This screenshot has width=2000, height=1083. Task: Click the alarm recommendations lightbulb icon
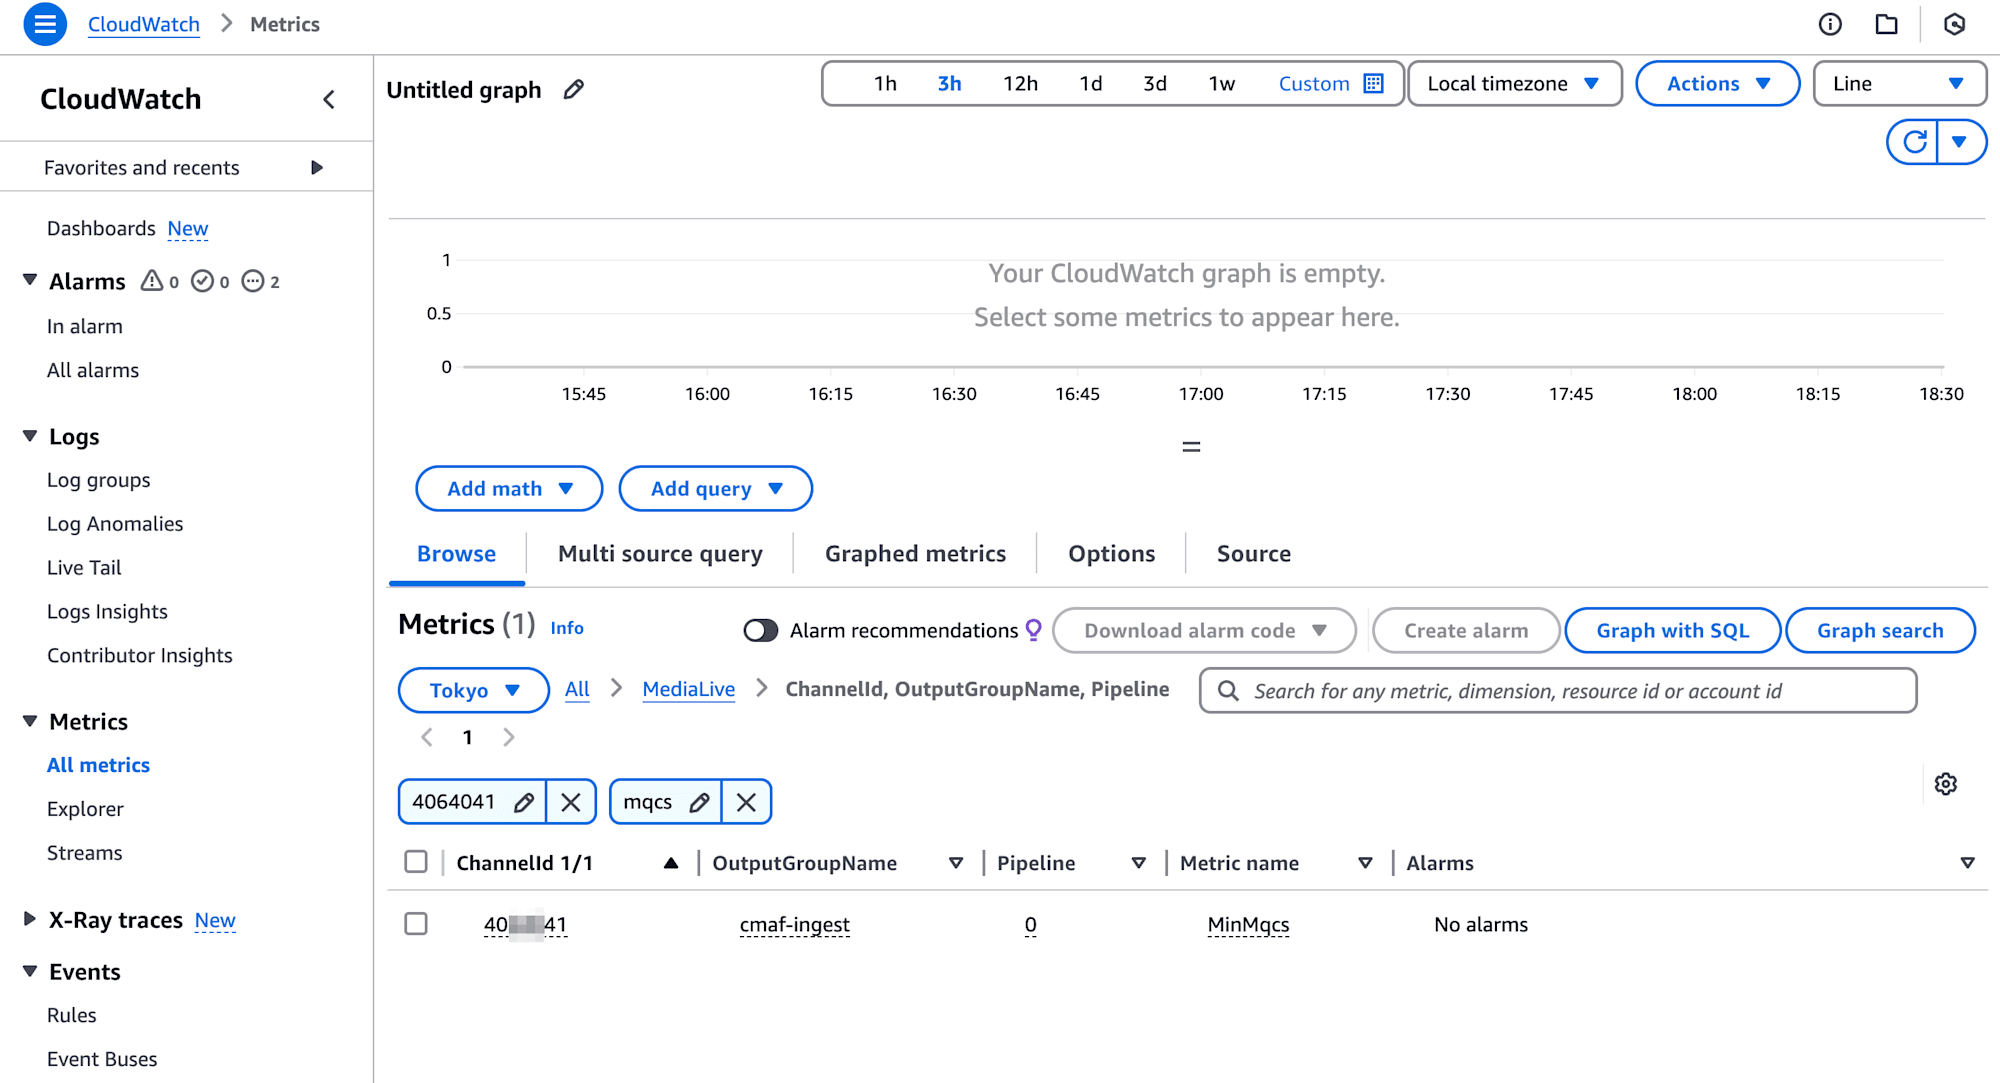[1034, 630]
